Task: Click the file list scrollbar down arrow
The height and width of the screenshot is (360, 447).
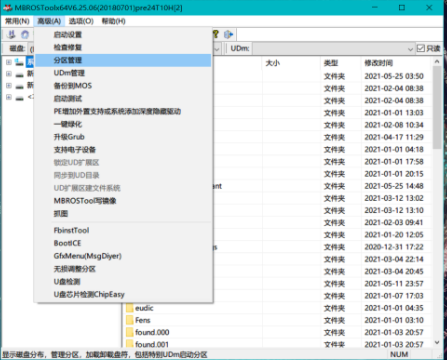Action: click(x=437, y=342)
